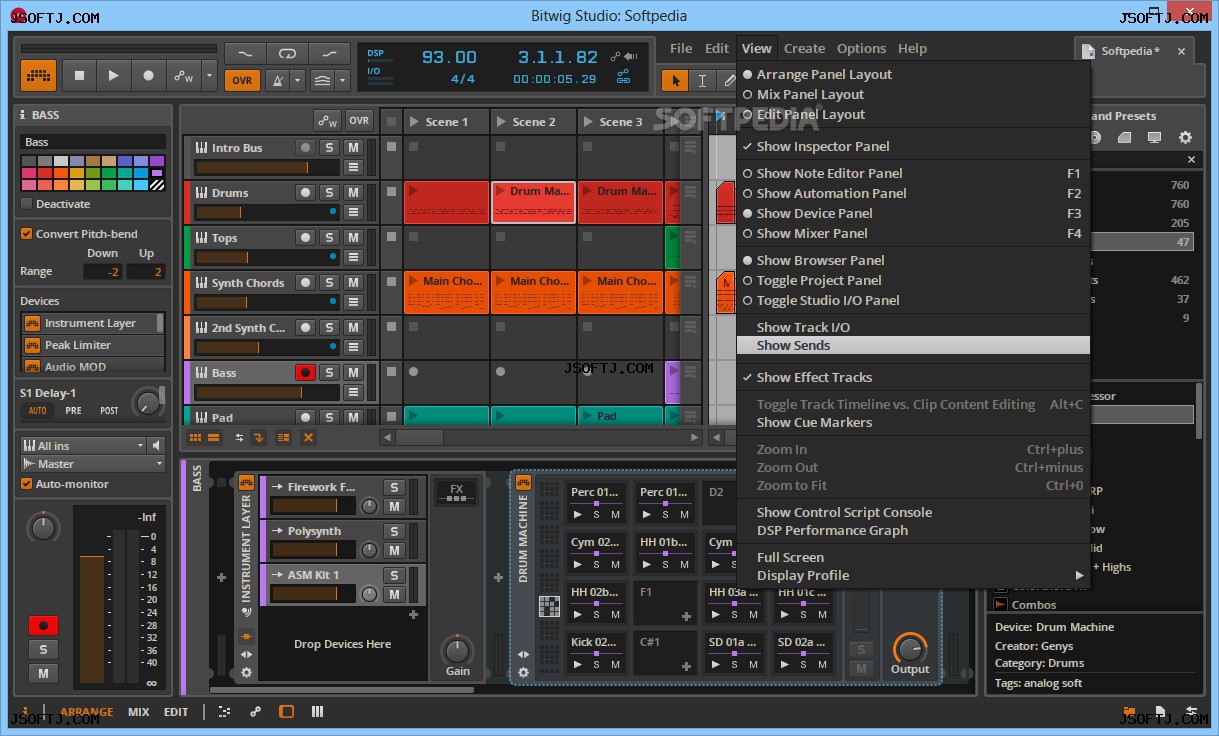Switch to EDIT view at bottom

click(x=176, y=712)
